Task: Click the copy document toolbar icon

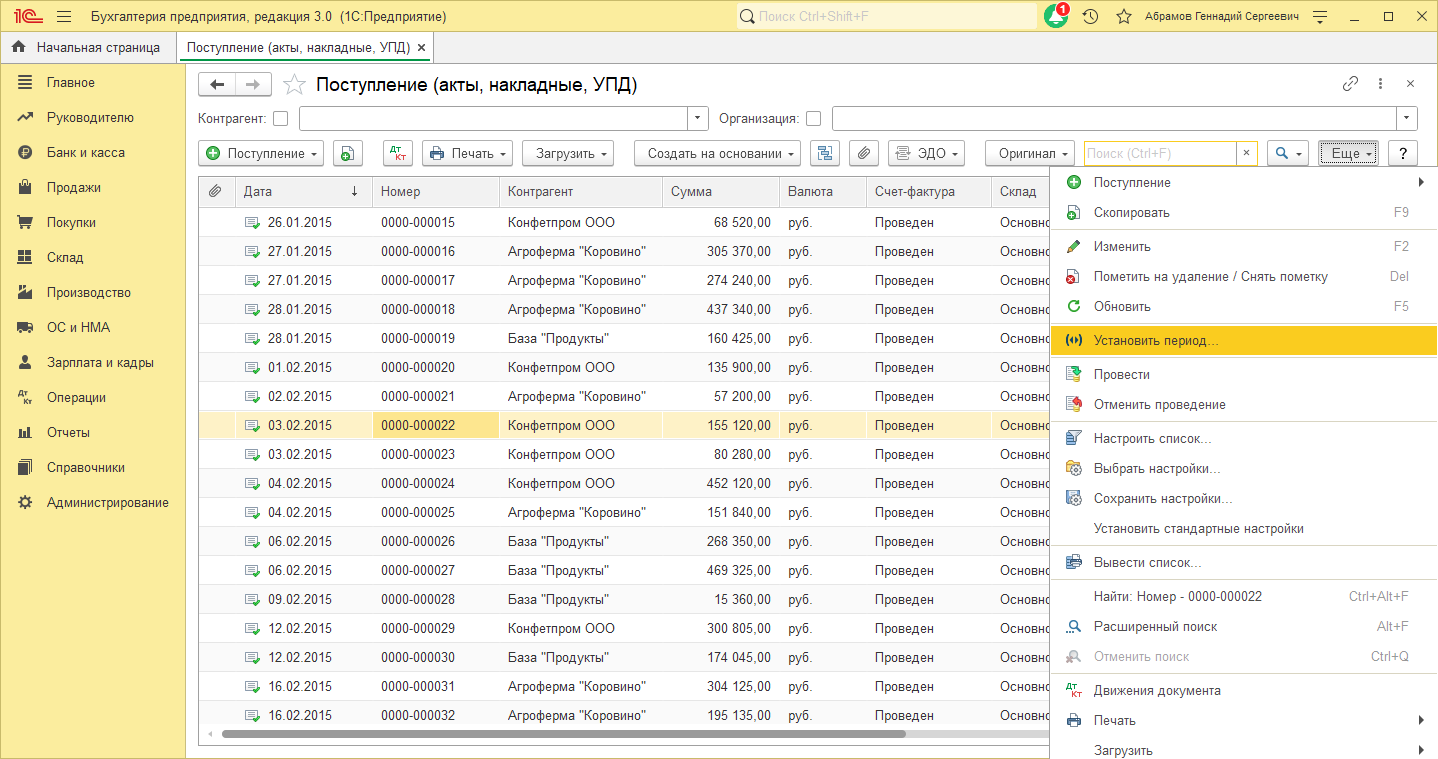Action: 347,153
